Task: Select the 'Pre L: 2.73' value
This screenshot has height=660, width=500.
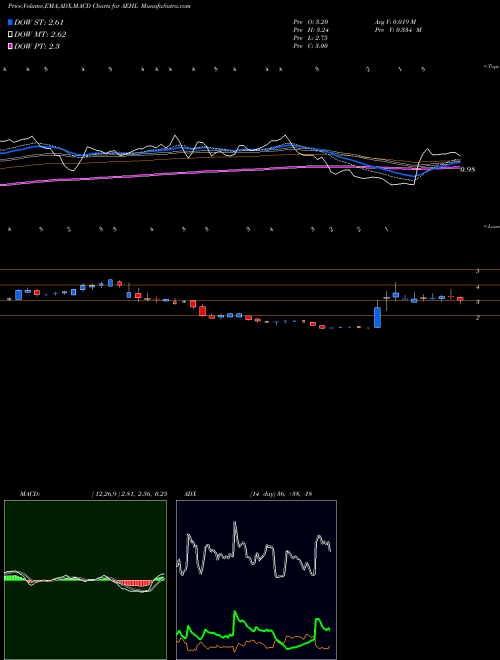Action: [311, 37]
